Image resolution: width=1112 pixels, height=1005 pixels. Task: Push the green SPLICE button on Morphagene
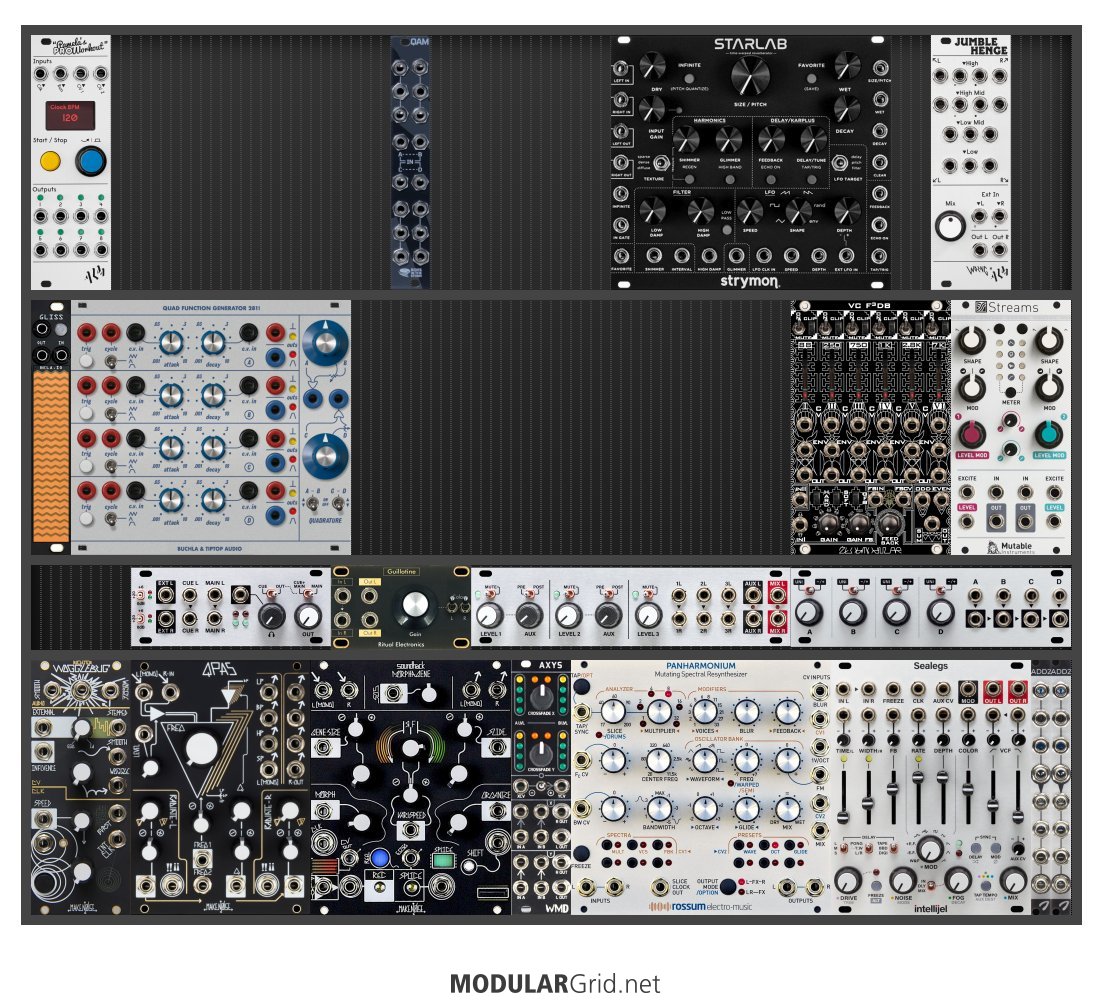(443, 860)
